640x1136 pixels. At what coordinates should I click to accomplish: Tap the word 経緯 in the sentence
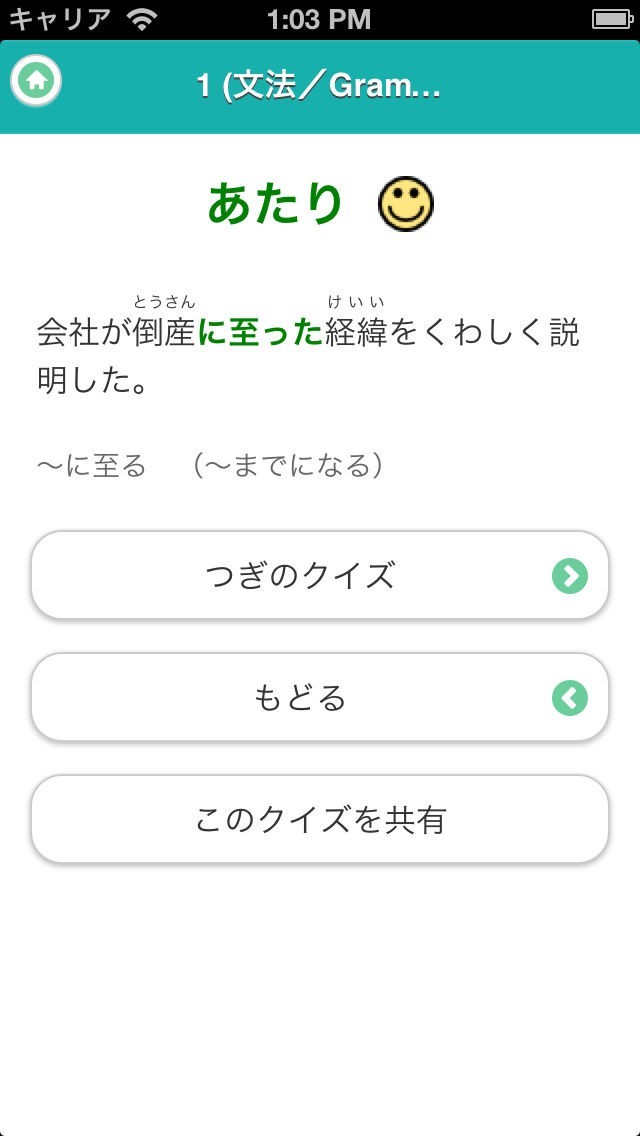(356, 333)
